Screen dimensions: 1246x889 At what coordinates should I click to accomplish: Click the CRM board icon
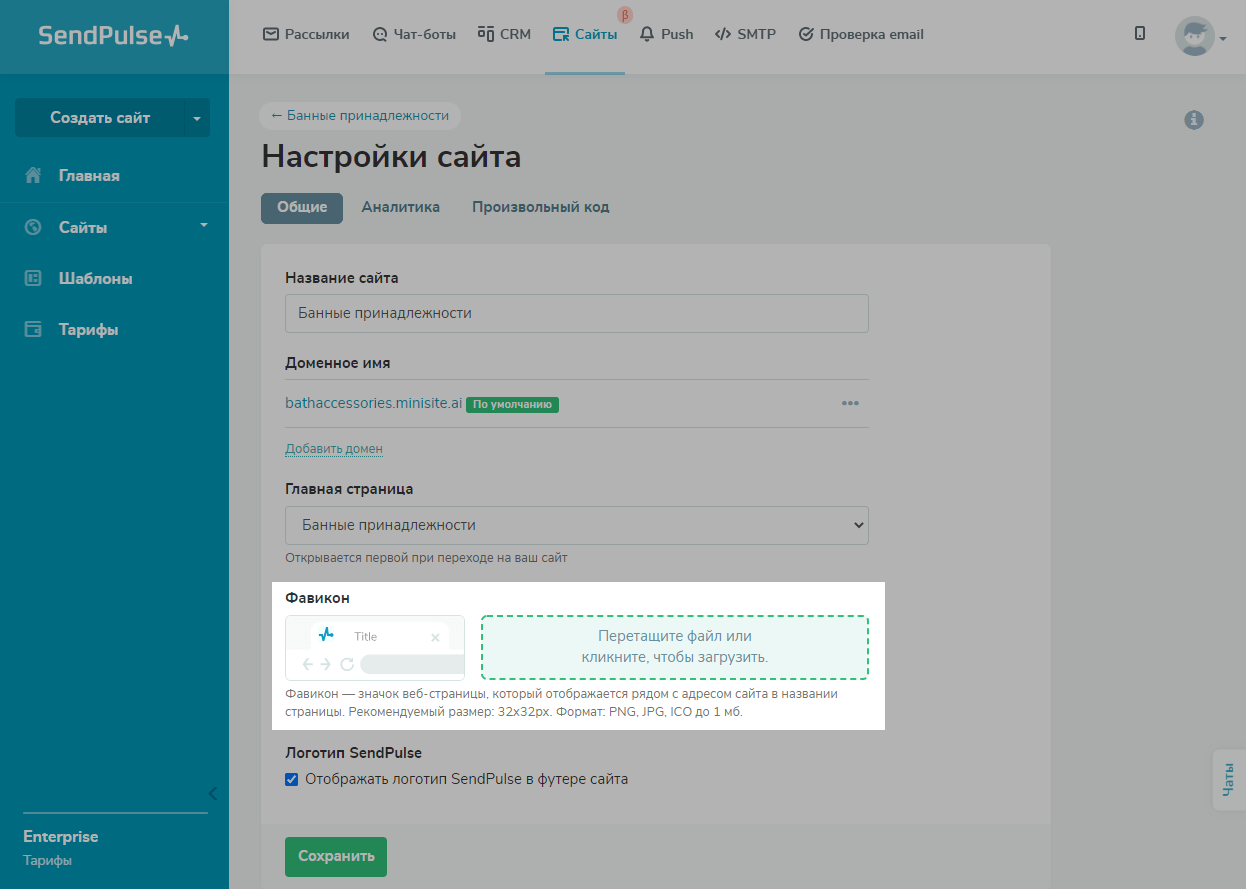[x=486, y=33]
